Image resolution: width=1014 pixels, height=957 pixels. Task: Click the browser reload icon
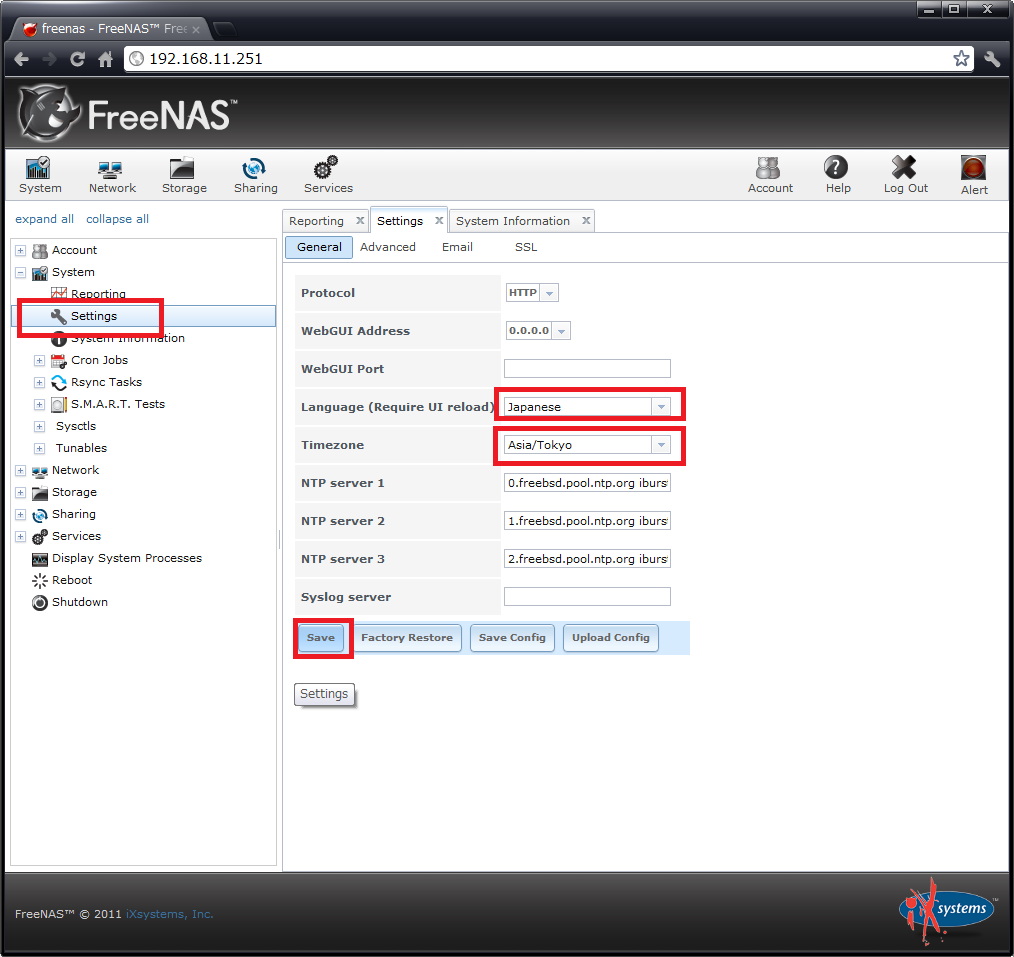[x=78, y=59]
